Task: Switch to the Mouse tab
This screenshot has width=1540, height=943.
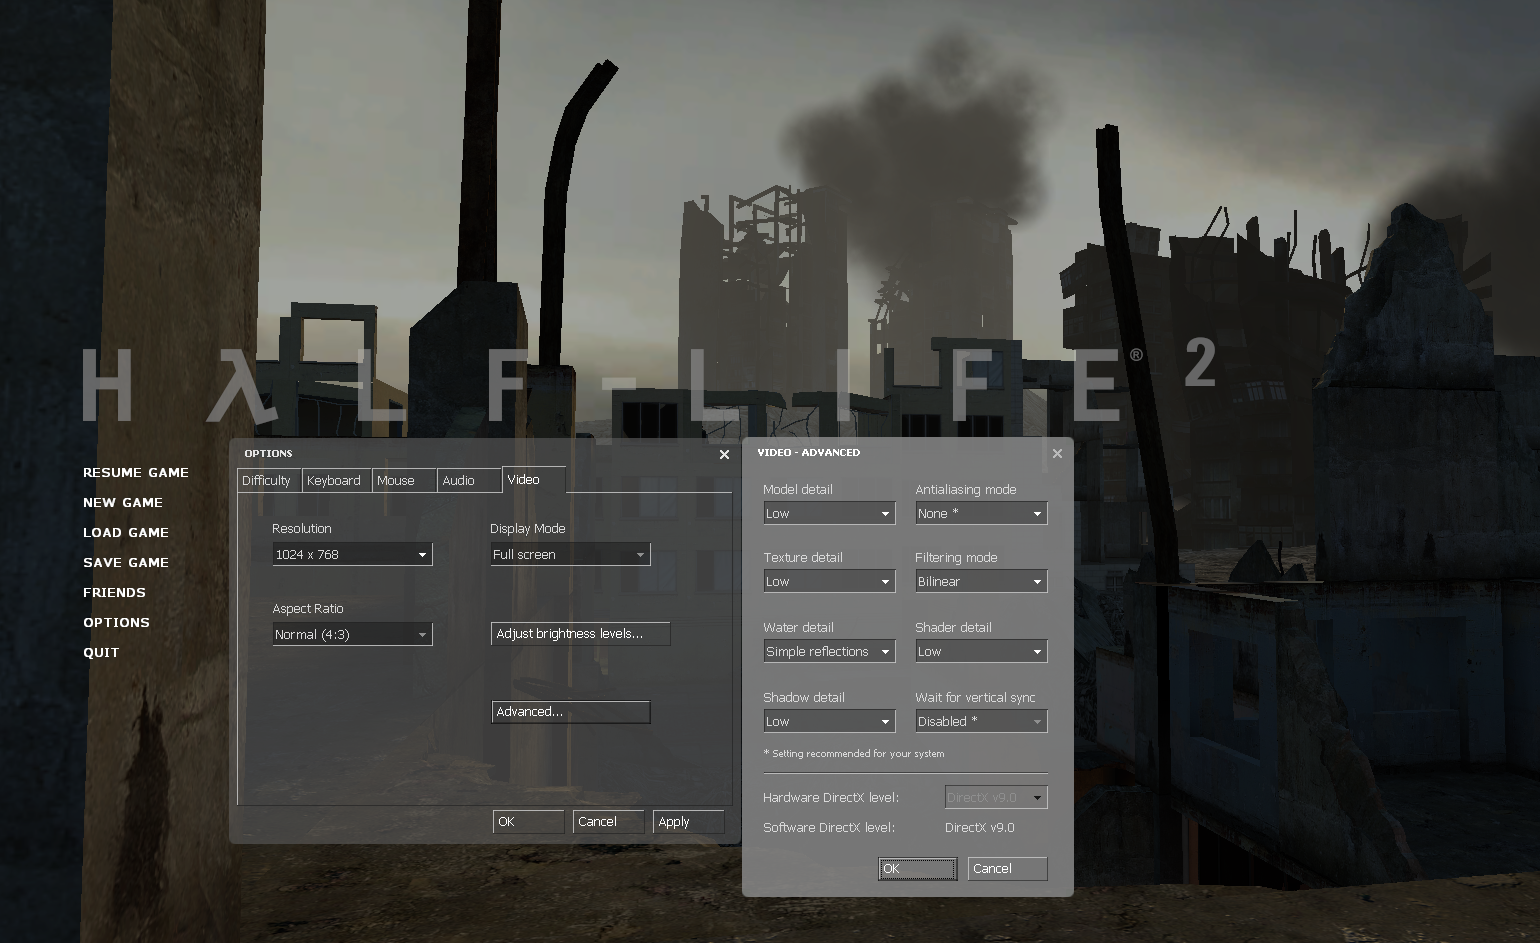Action: tap(404, 480)
